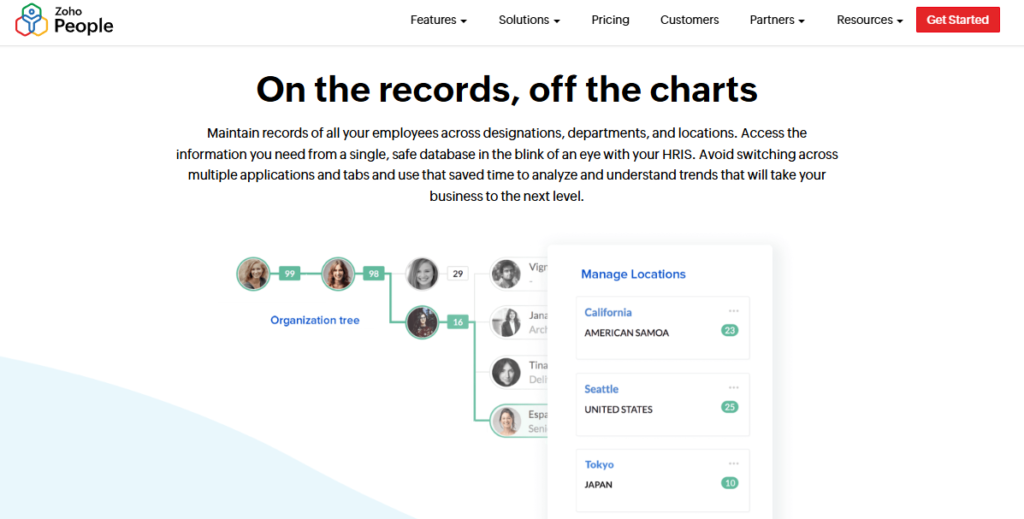Click the Organization tree label
This screenshot has width=1024, height=519.
tap(315, 320)
